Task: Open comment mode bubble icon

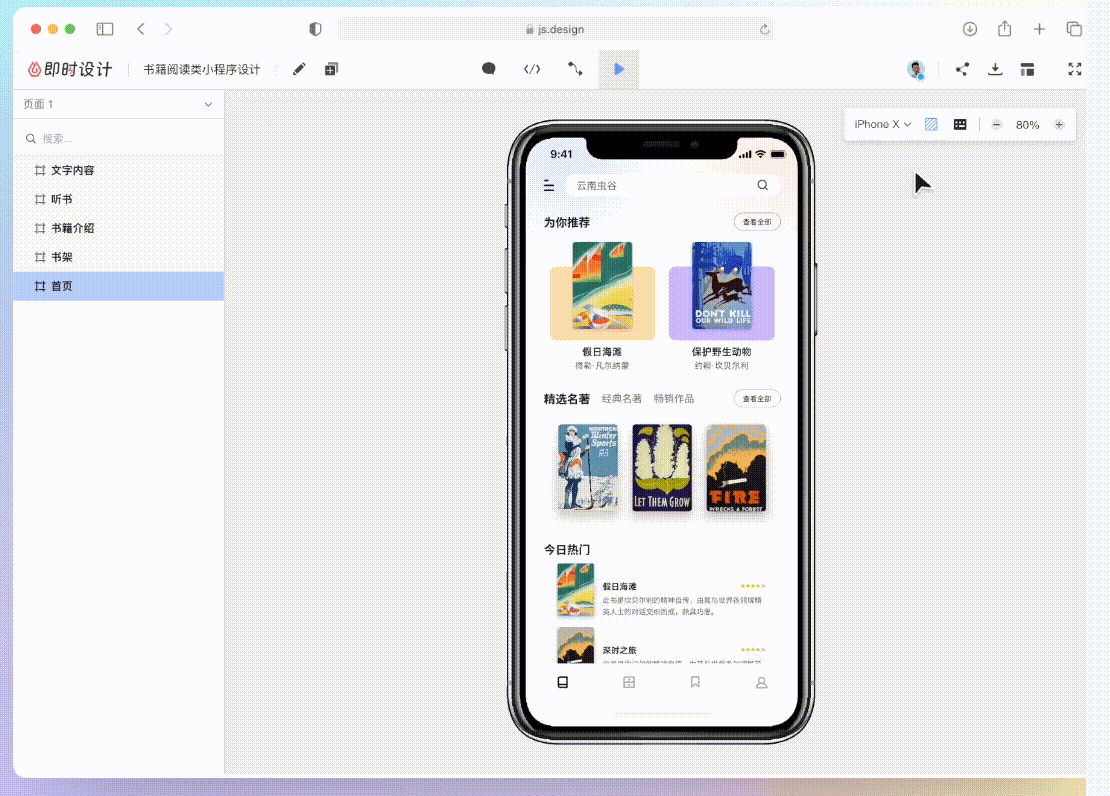Action: 488,69
